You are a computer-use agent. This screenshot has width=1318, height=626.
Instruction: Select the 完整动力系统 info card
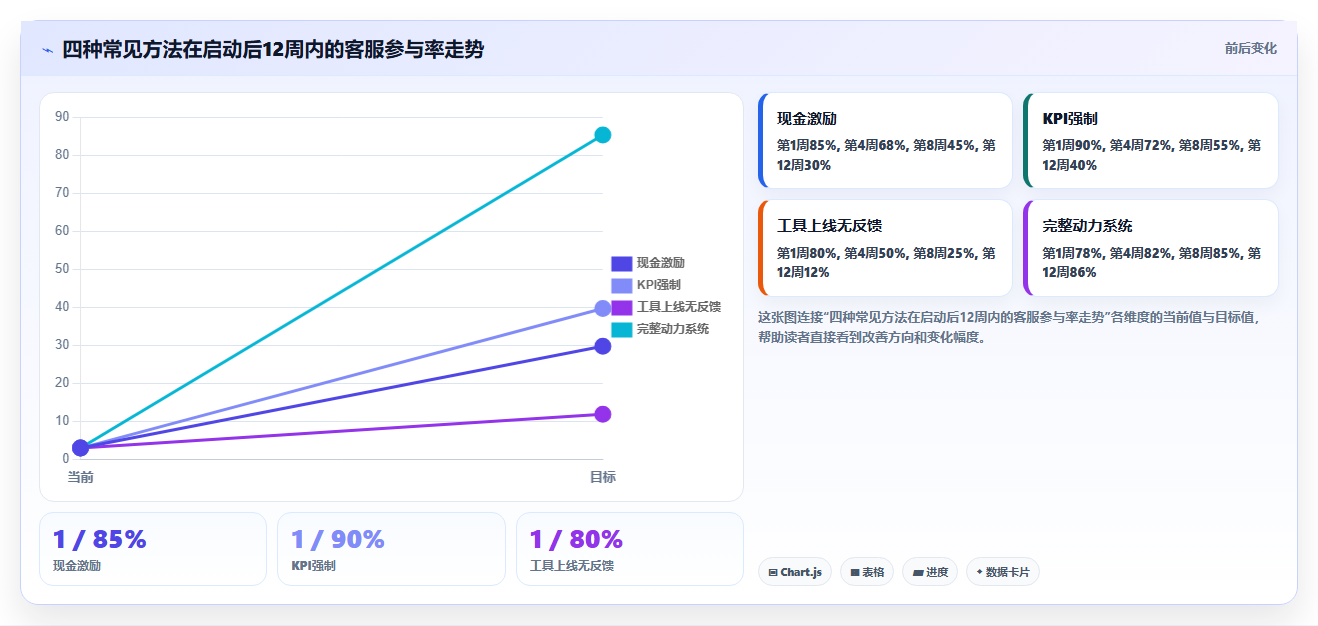pyautogui.click(x=1151, y=248)
